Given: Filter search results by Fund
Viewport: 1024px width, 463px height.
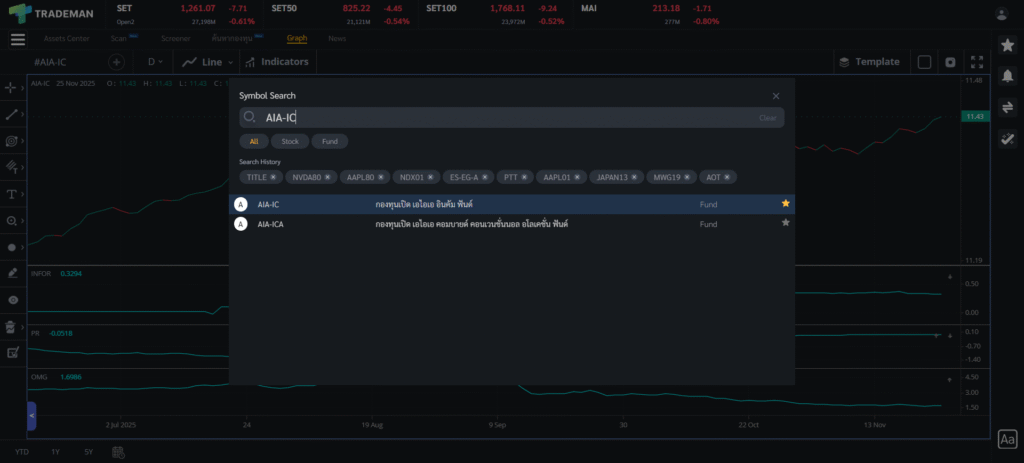Looking at the screenshot, I should click(329, 142).
